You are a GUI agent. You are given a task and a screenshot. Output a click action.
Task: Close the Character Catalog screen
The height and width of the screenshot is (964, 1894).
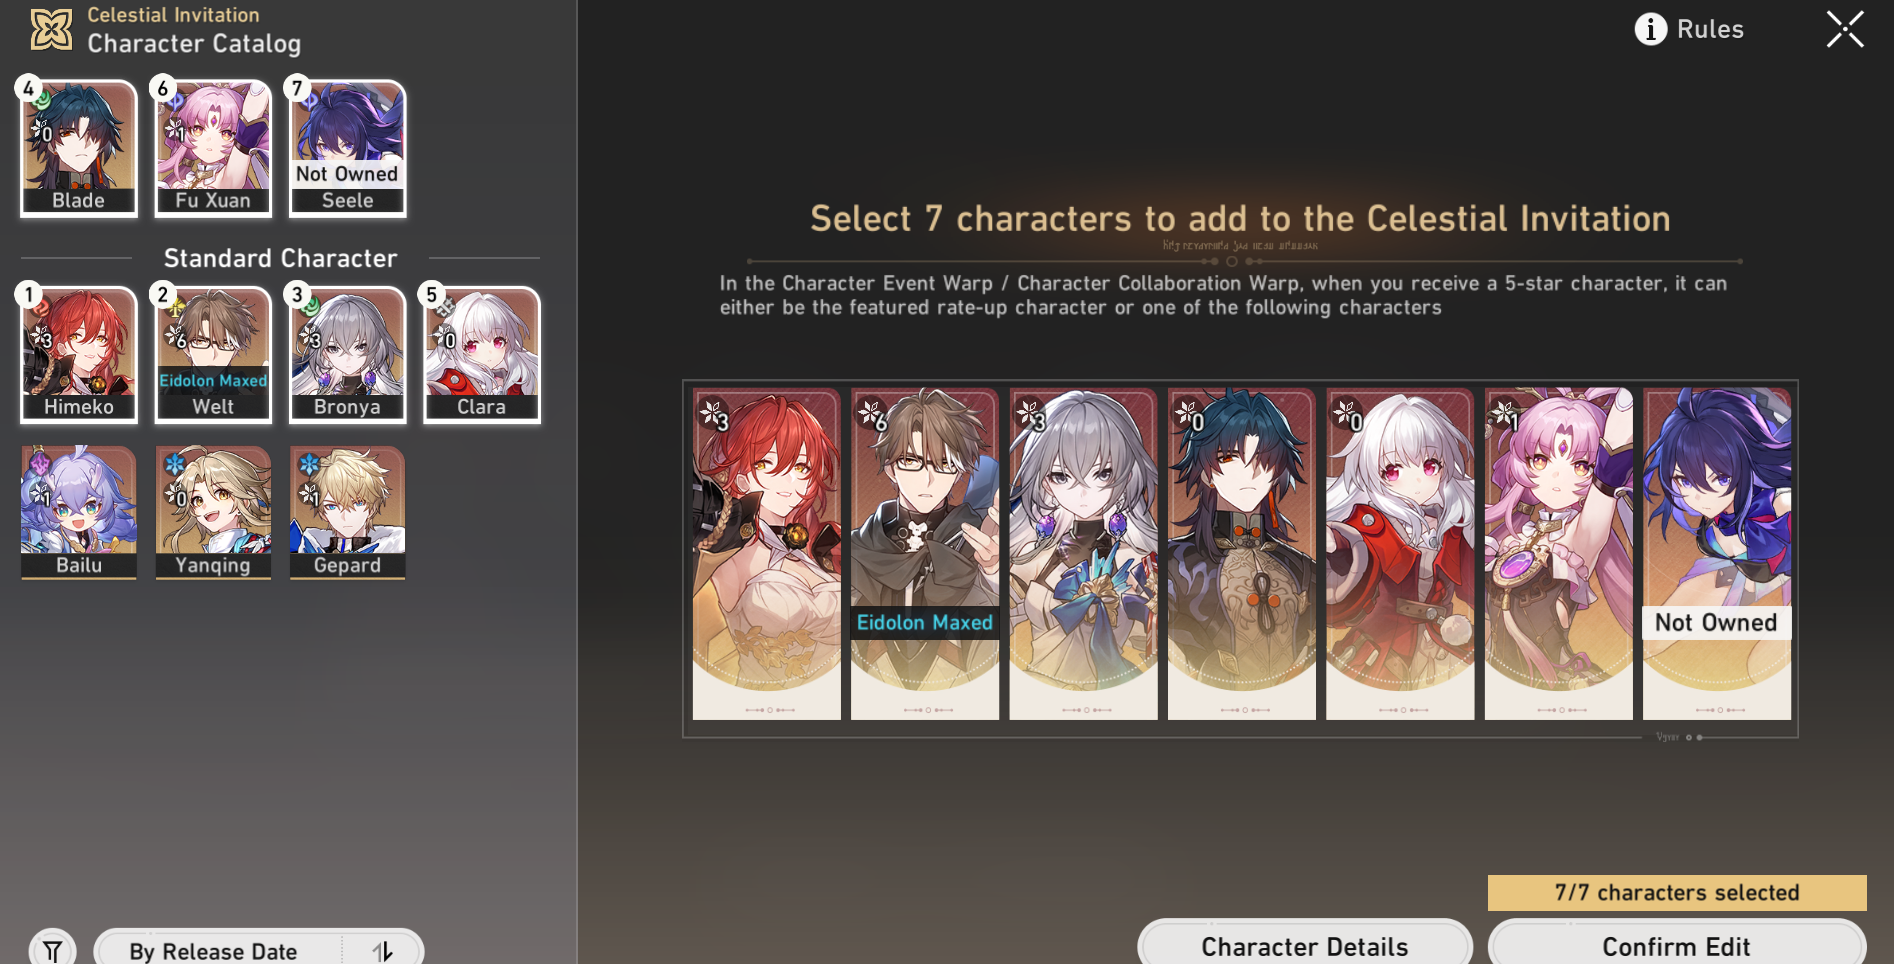click(x=1845, y=29)
